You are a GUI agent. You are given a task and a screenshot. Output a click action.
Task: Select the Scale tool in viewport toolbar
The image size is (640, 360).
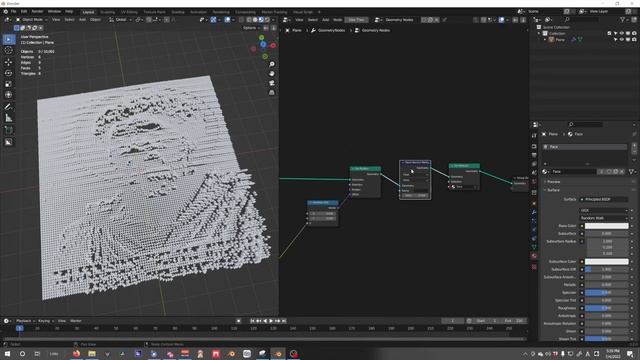(9, 84)
